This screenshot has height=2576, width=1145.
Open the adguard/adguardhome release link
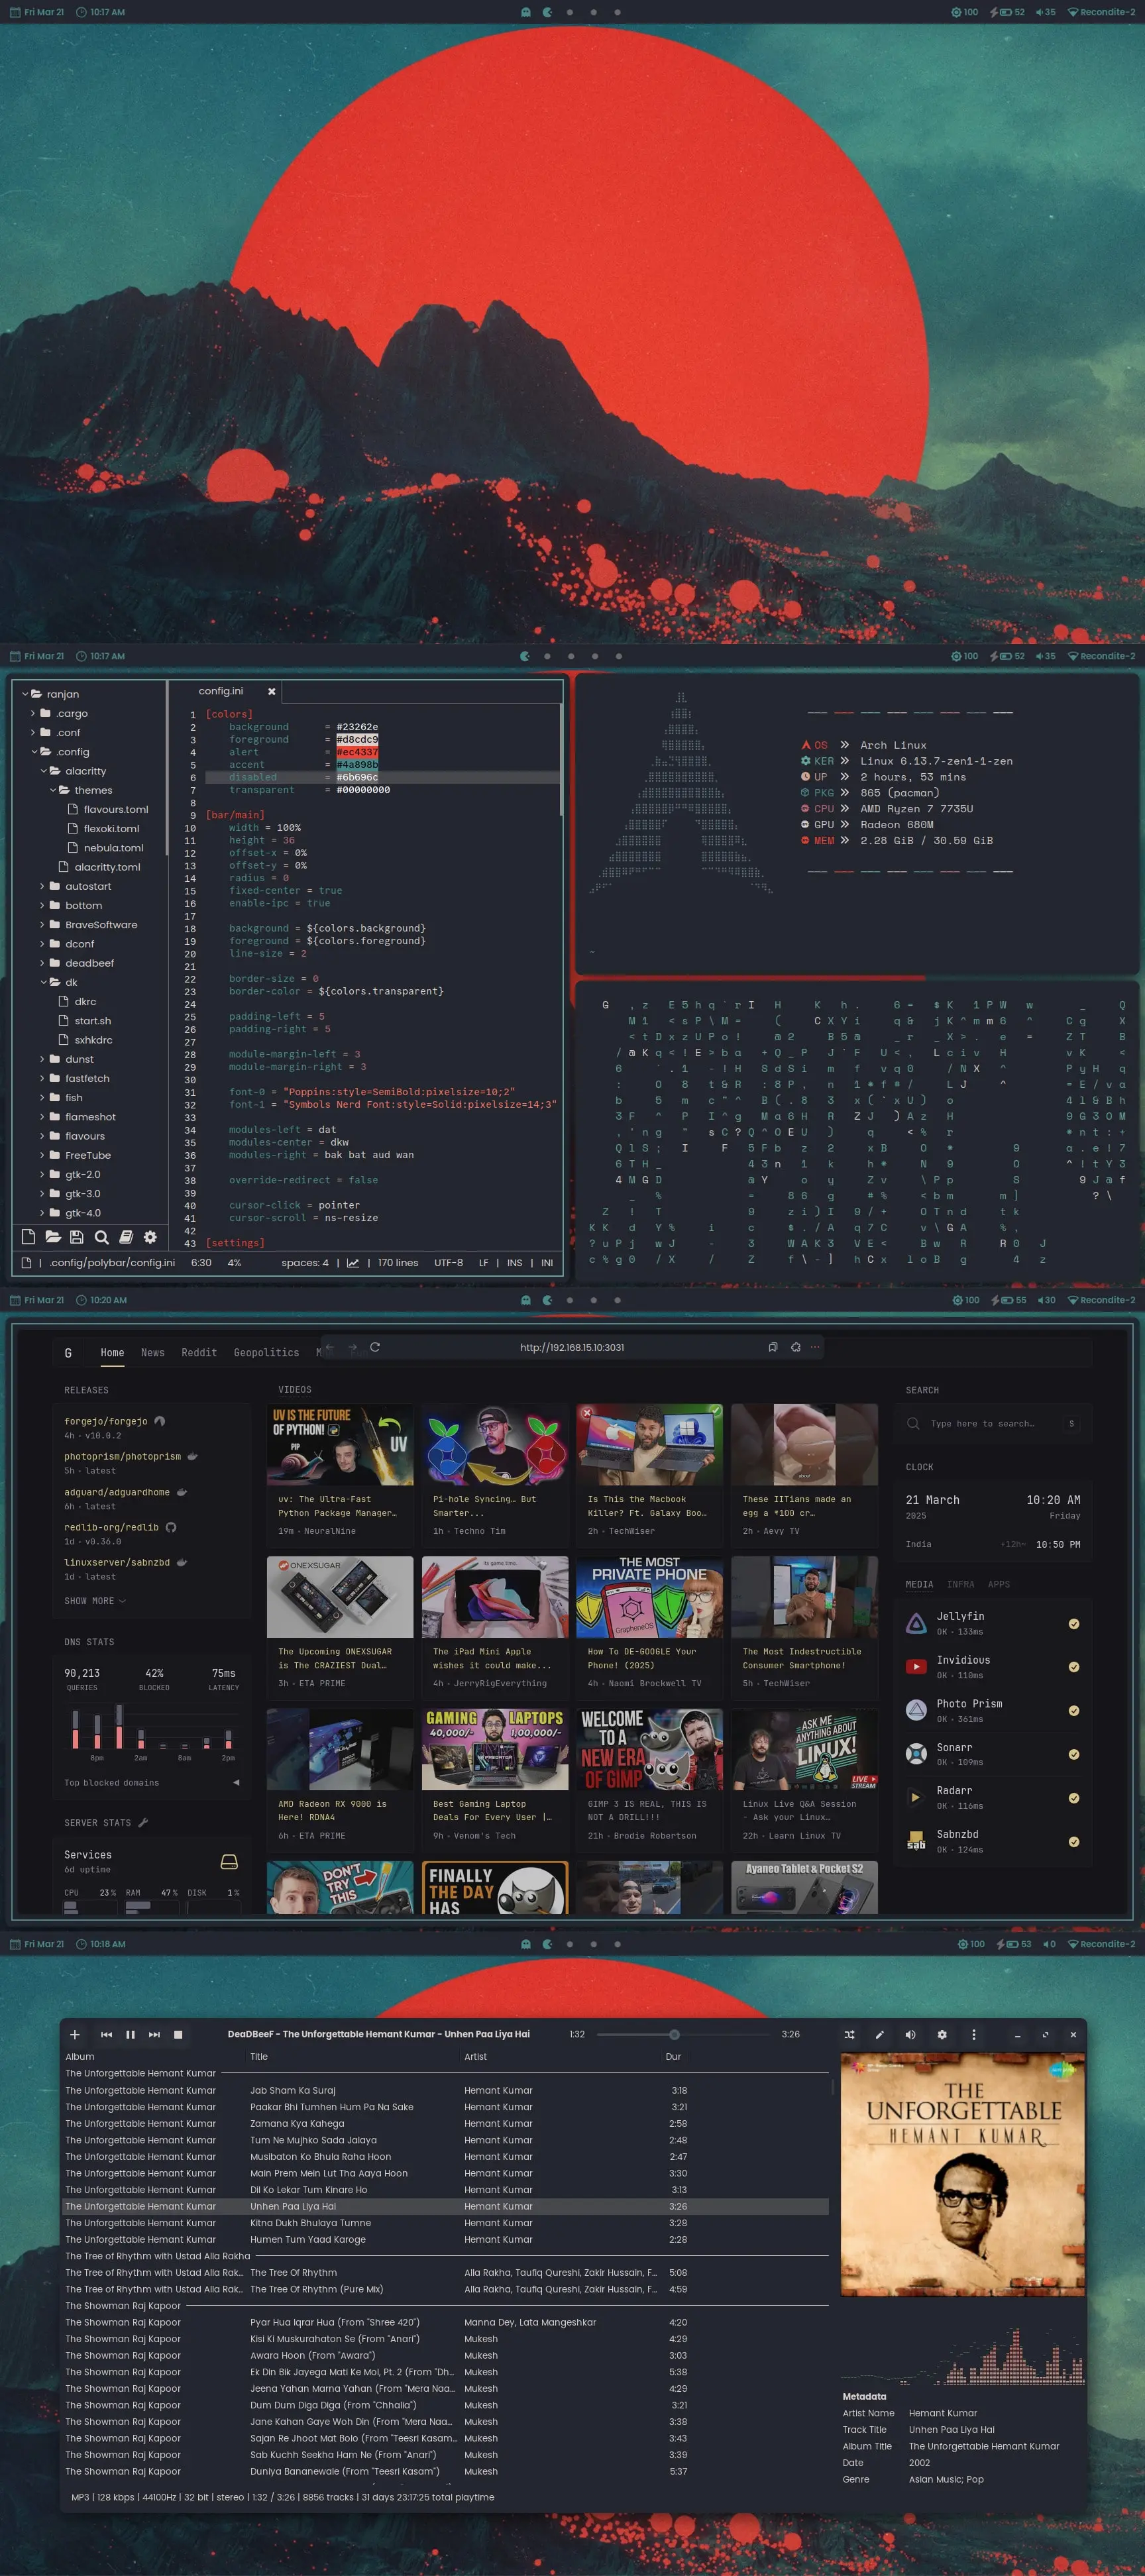click(x=117, y=1492)
